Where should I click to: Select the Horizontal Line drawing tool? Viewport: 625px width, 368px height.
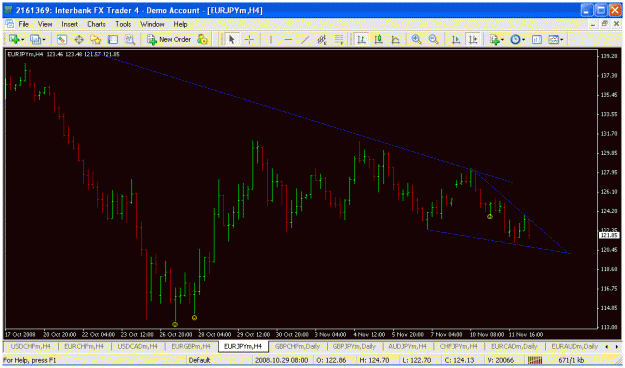[288, 39]
